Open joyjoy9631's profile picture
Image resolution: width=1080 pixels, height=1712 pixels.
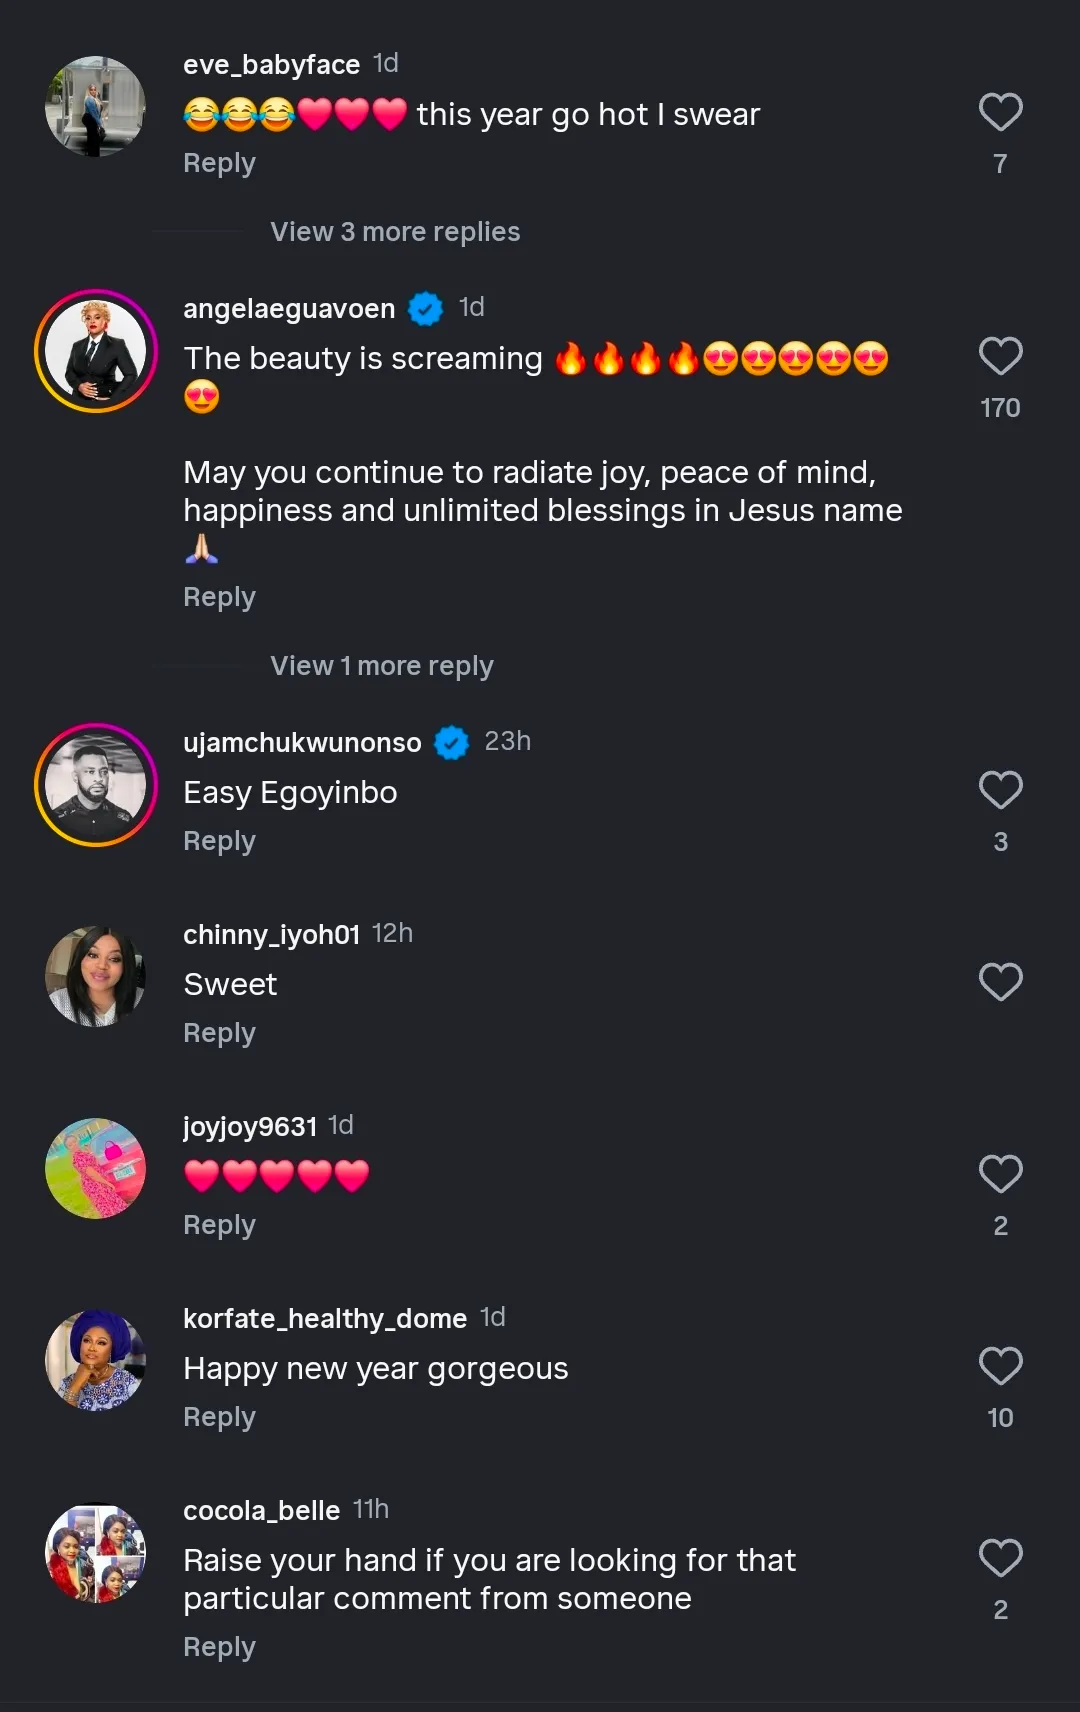[96, 1168]
